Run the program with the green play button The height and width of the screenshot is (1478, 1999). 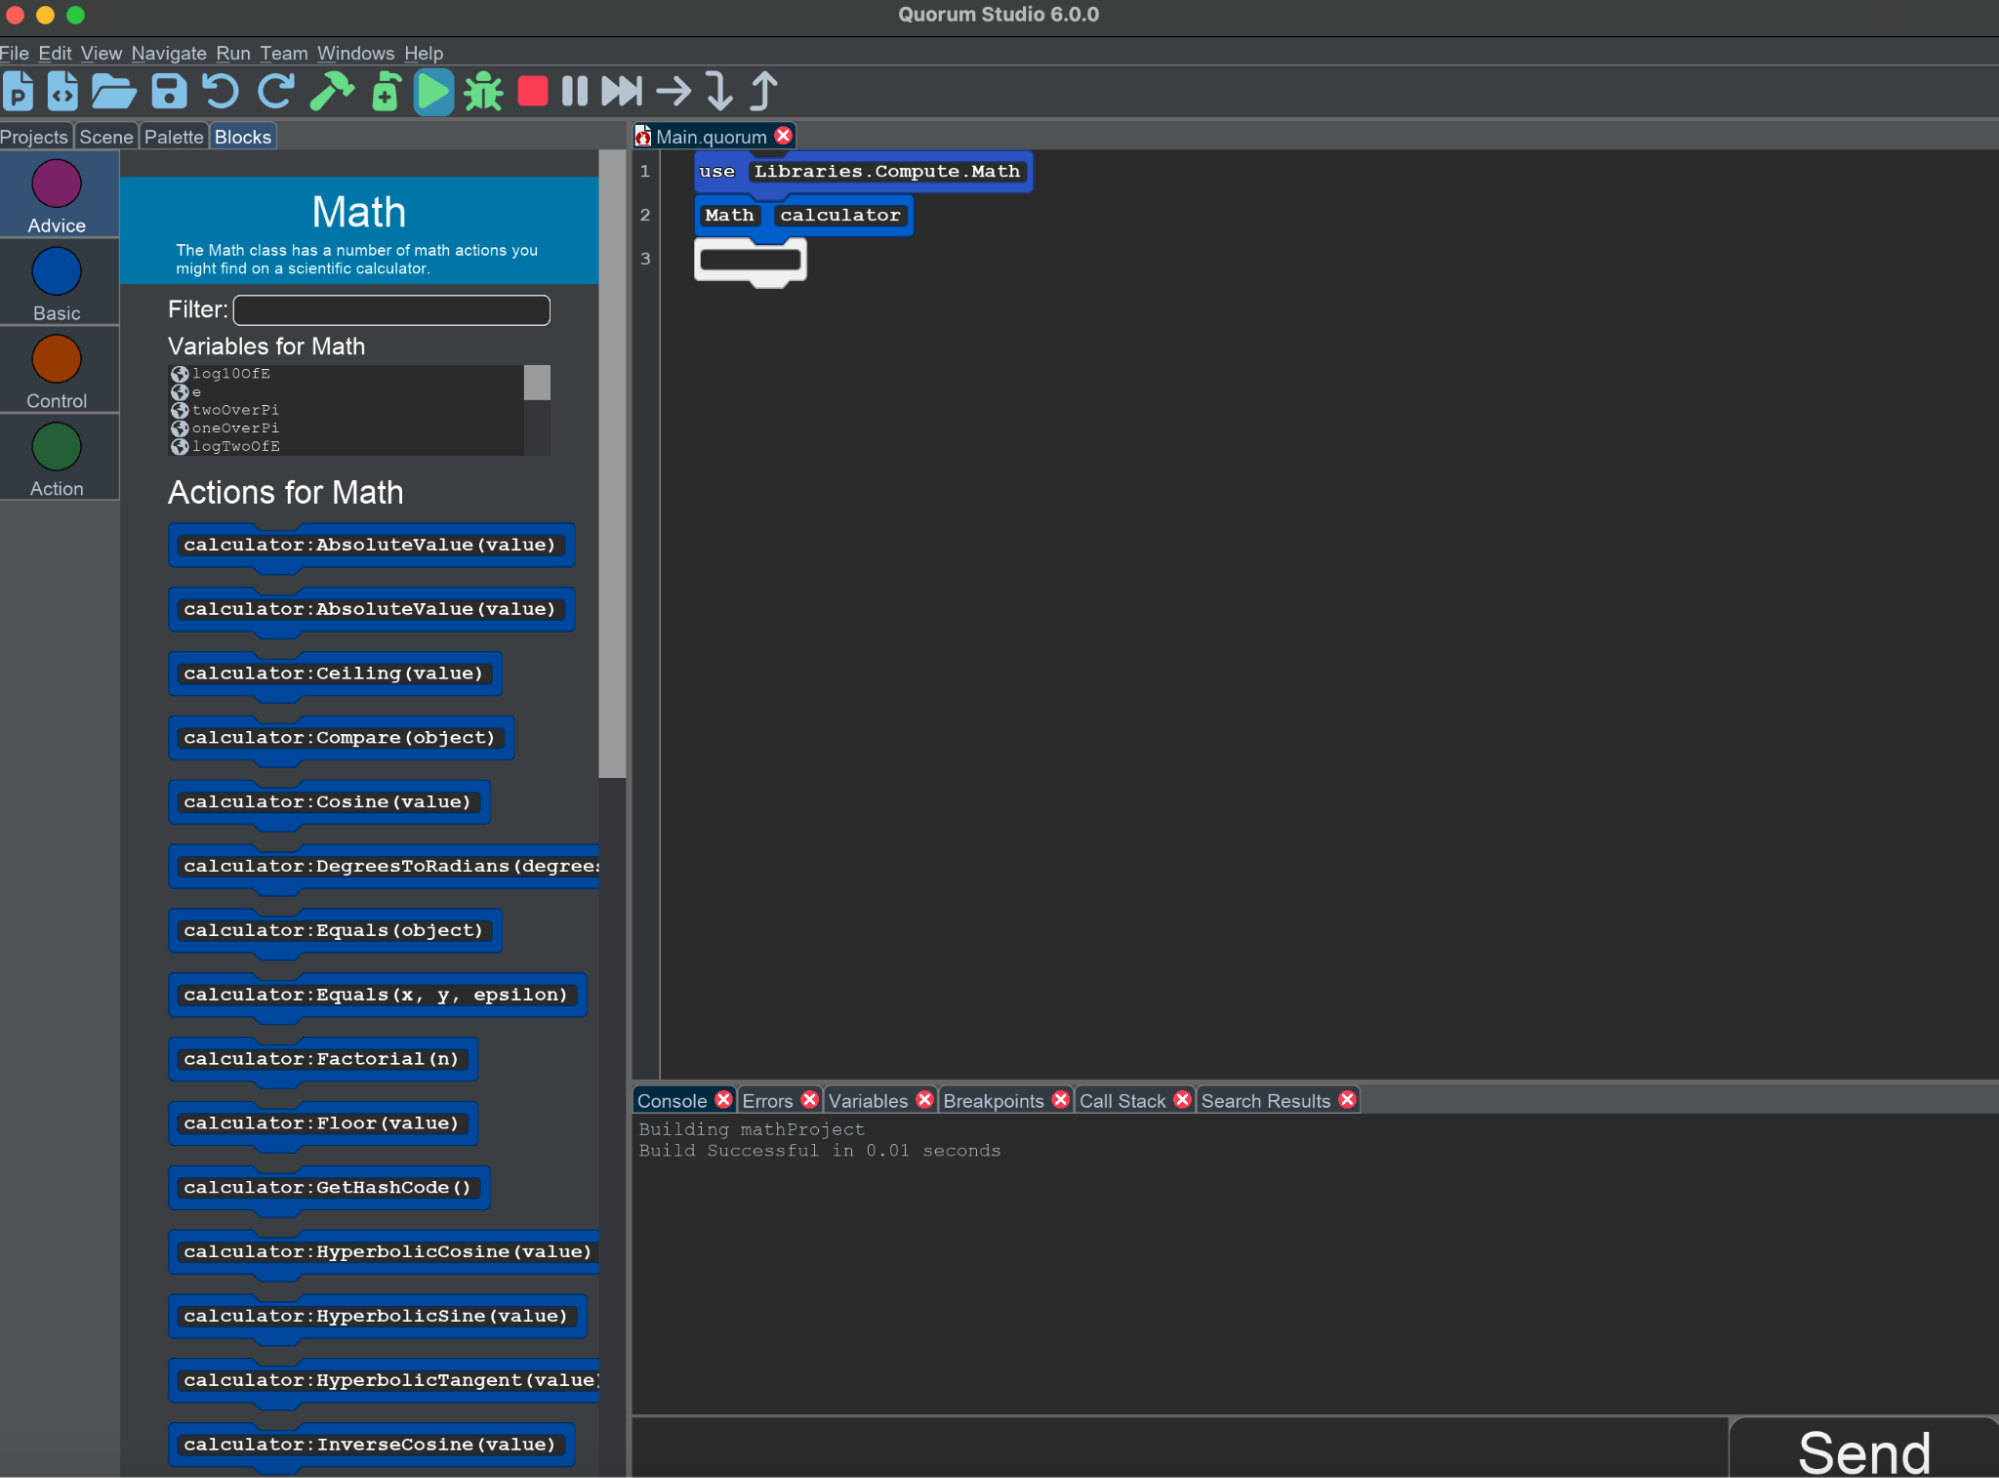tap(433, 92)
